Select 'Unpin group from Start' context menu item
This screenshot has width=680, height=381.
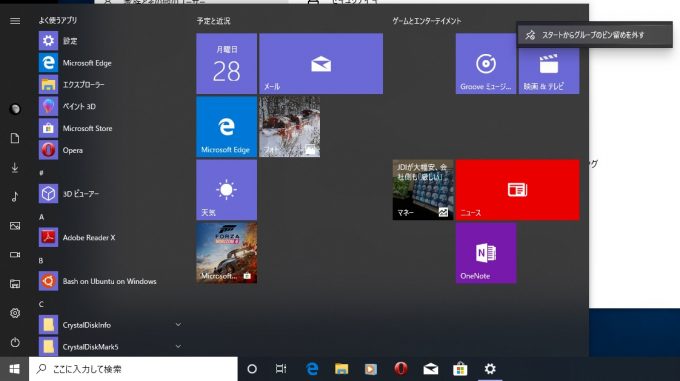[595, 35]
